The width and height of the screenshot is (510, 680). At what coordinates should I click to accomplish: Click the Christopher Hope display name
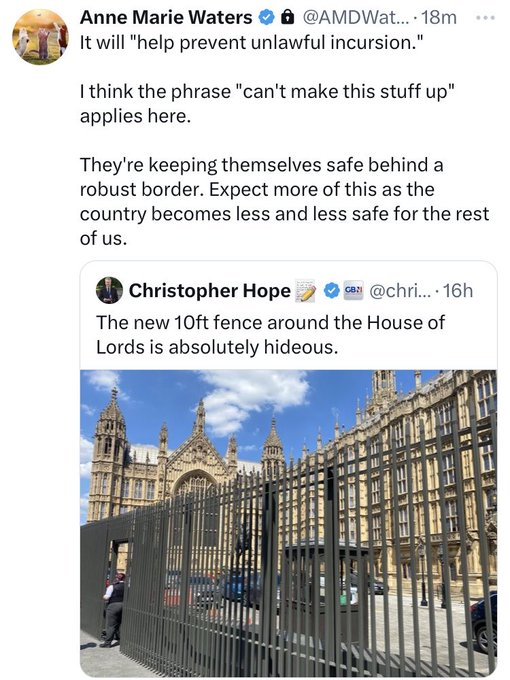pyautogui.click(x=209, y=291)
